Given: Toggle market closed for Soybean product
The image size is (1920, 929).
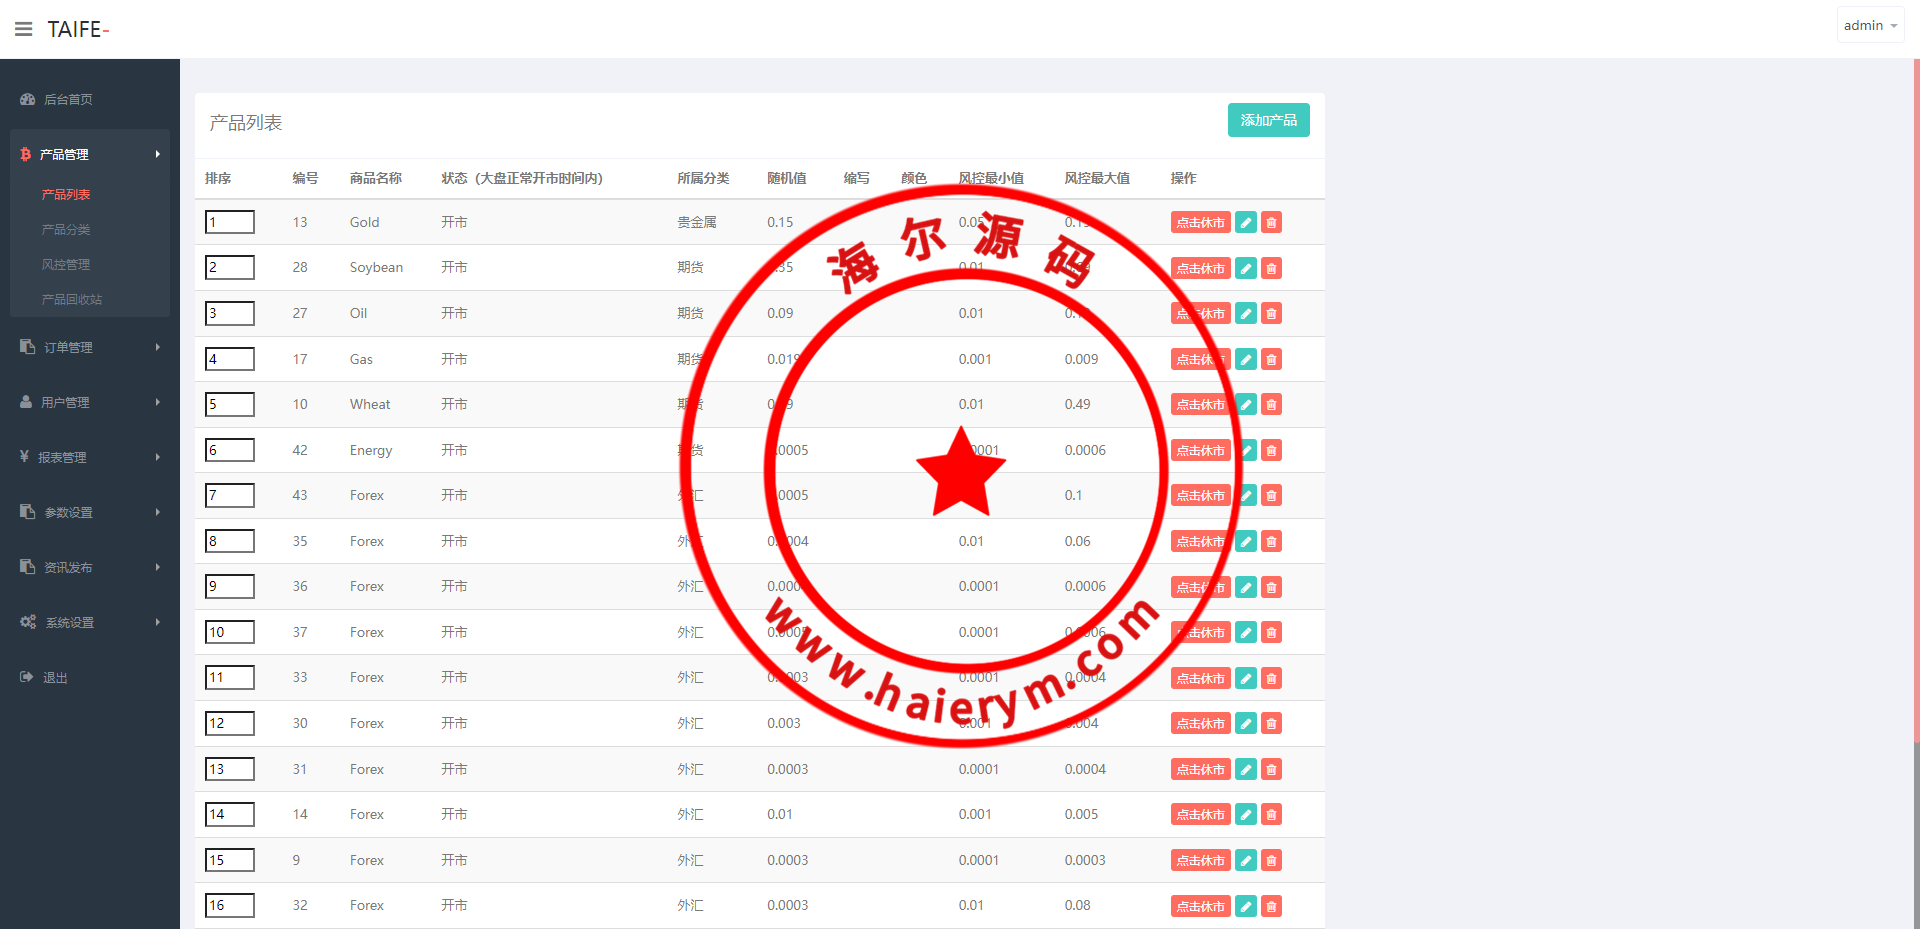Looking at the screenshot, I should (x=1200, y=268).
